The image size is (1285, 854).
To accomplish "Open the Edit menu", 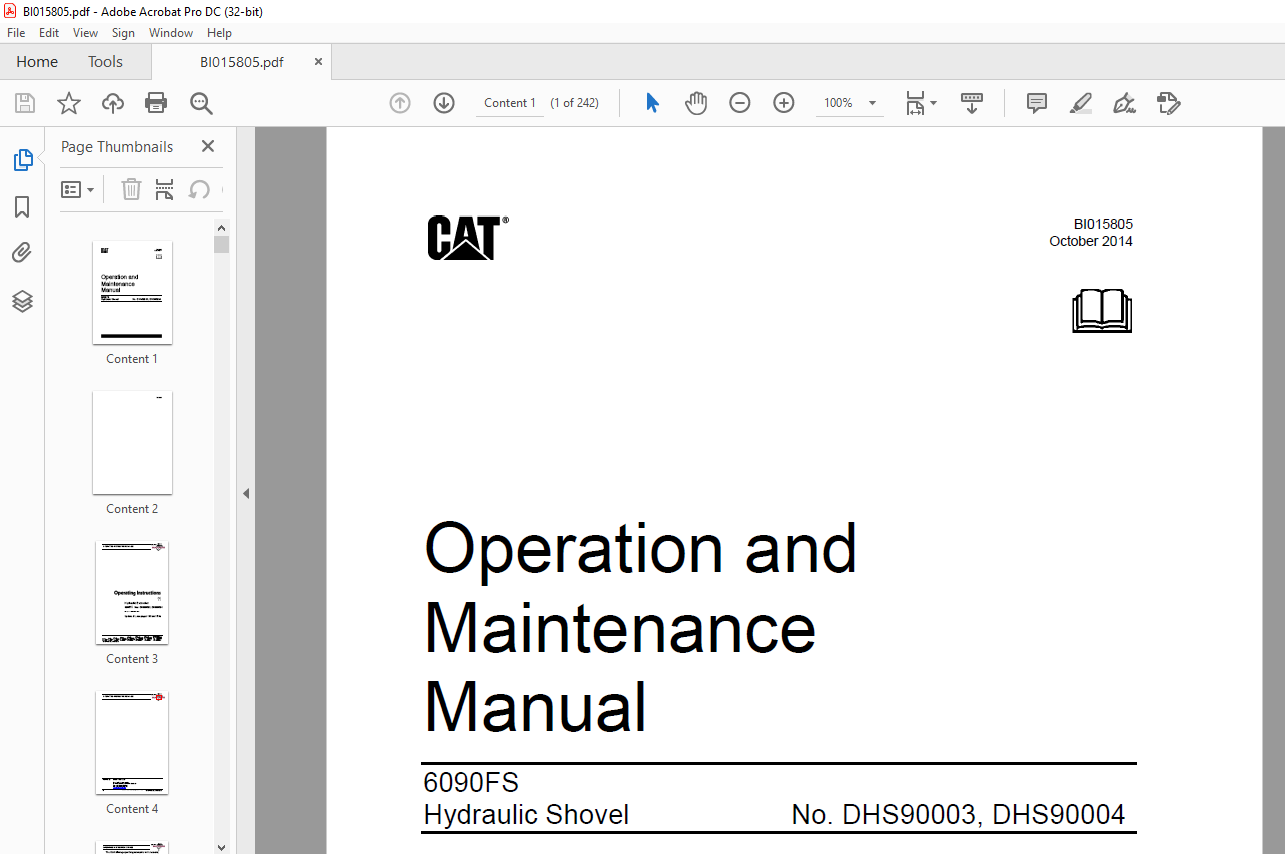I will [49, 33].
